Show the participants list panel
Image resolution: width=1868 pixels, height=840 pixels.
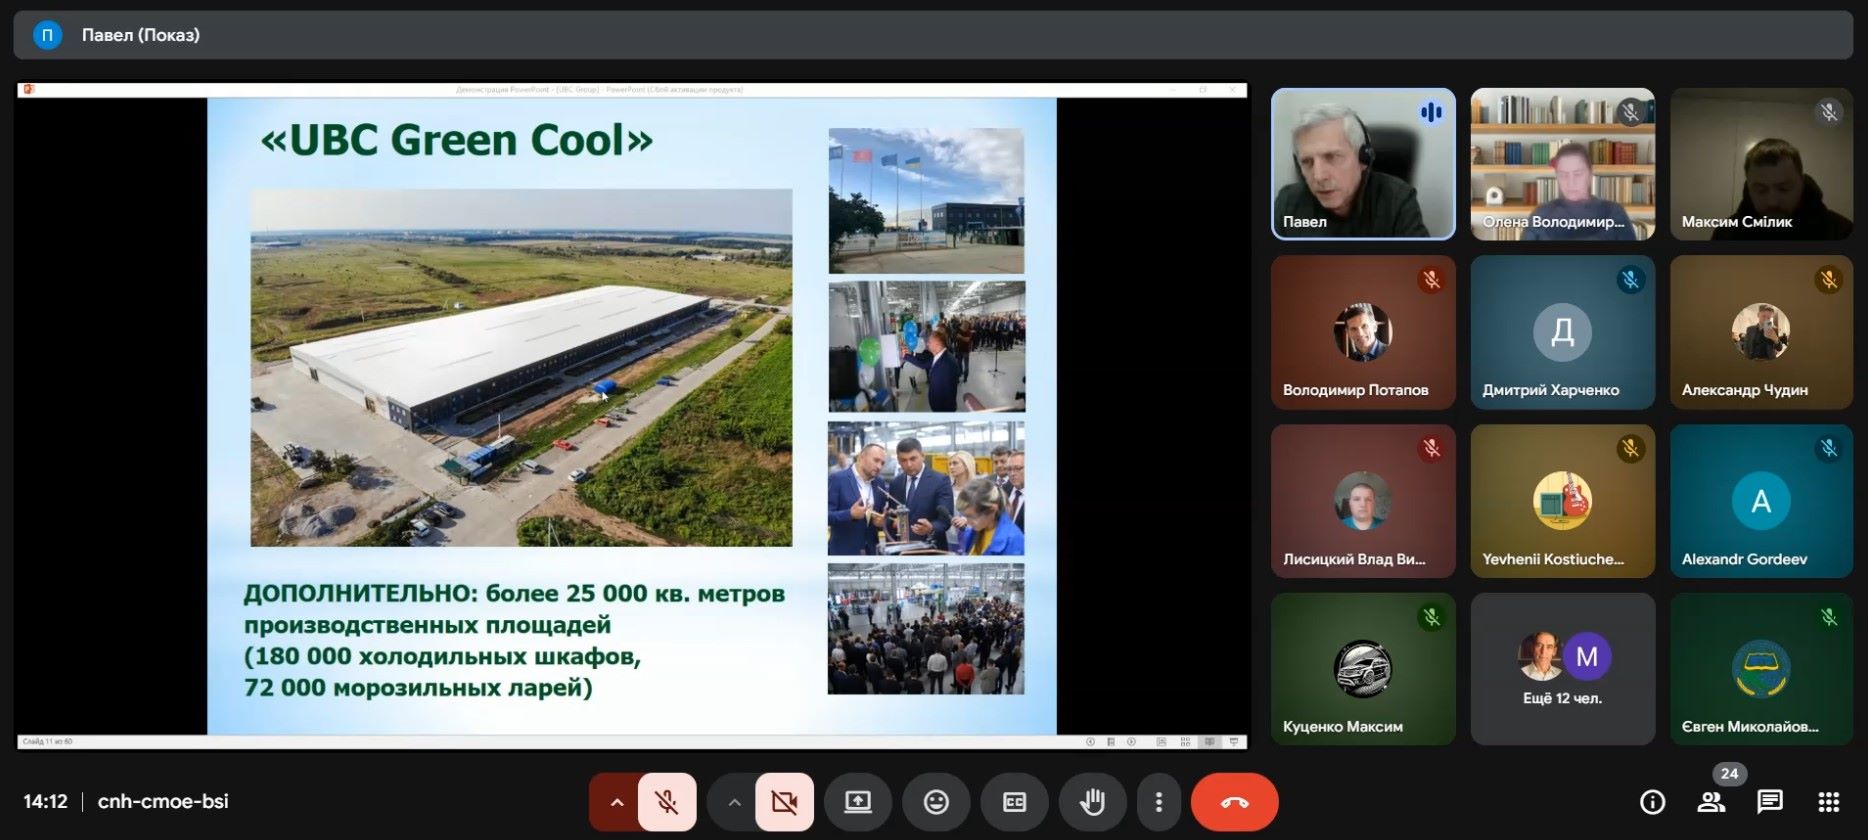tap(1711, 802)
